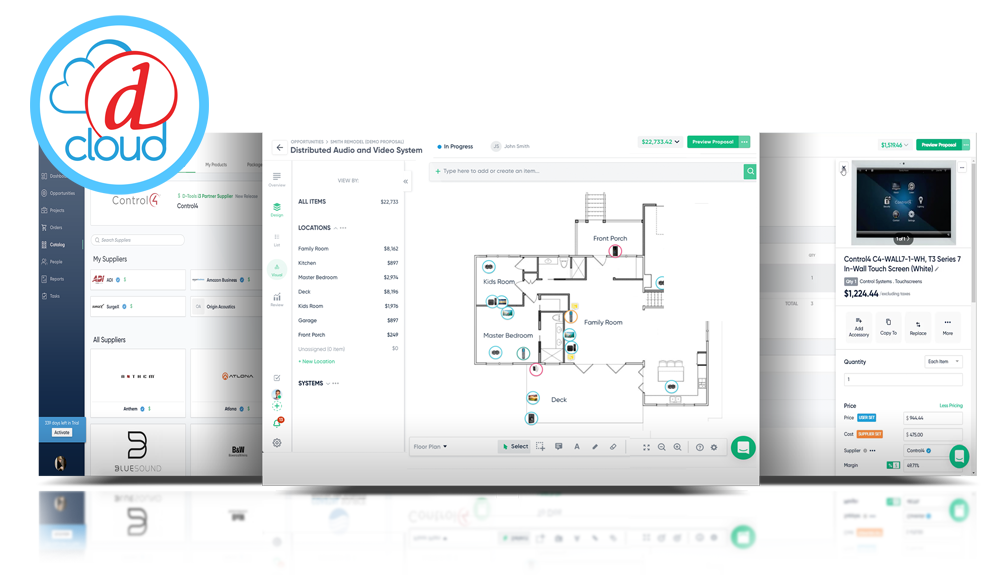
Task: Activate the Select tool button
Action: 515,447
